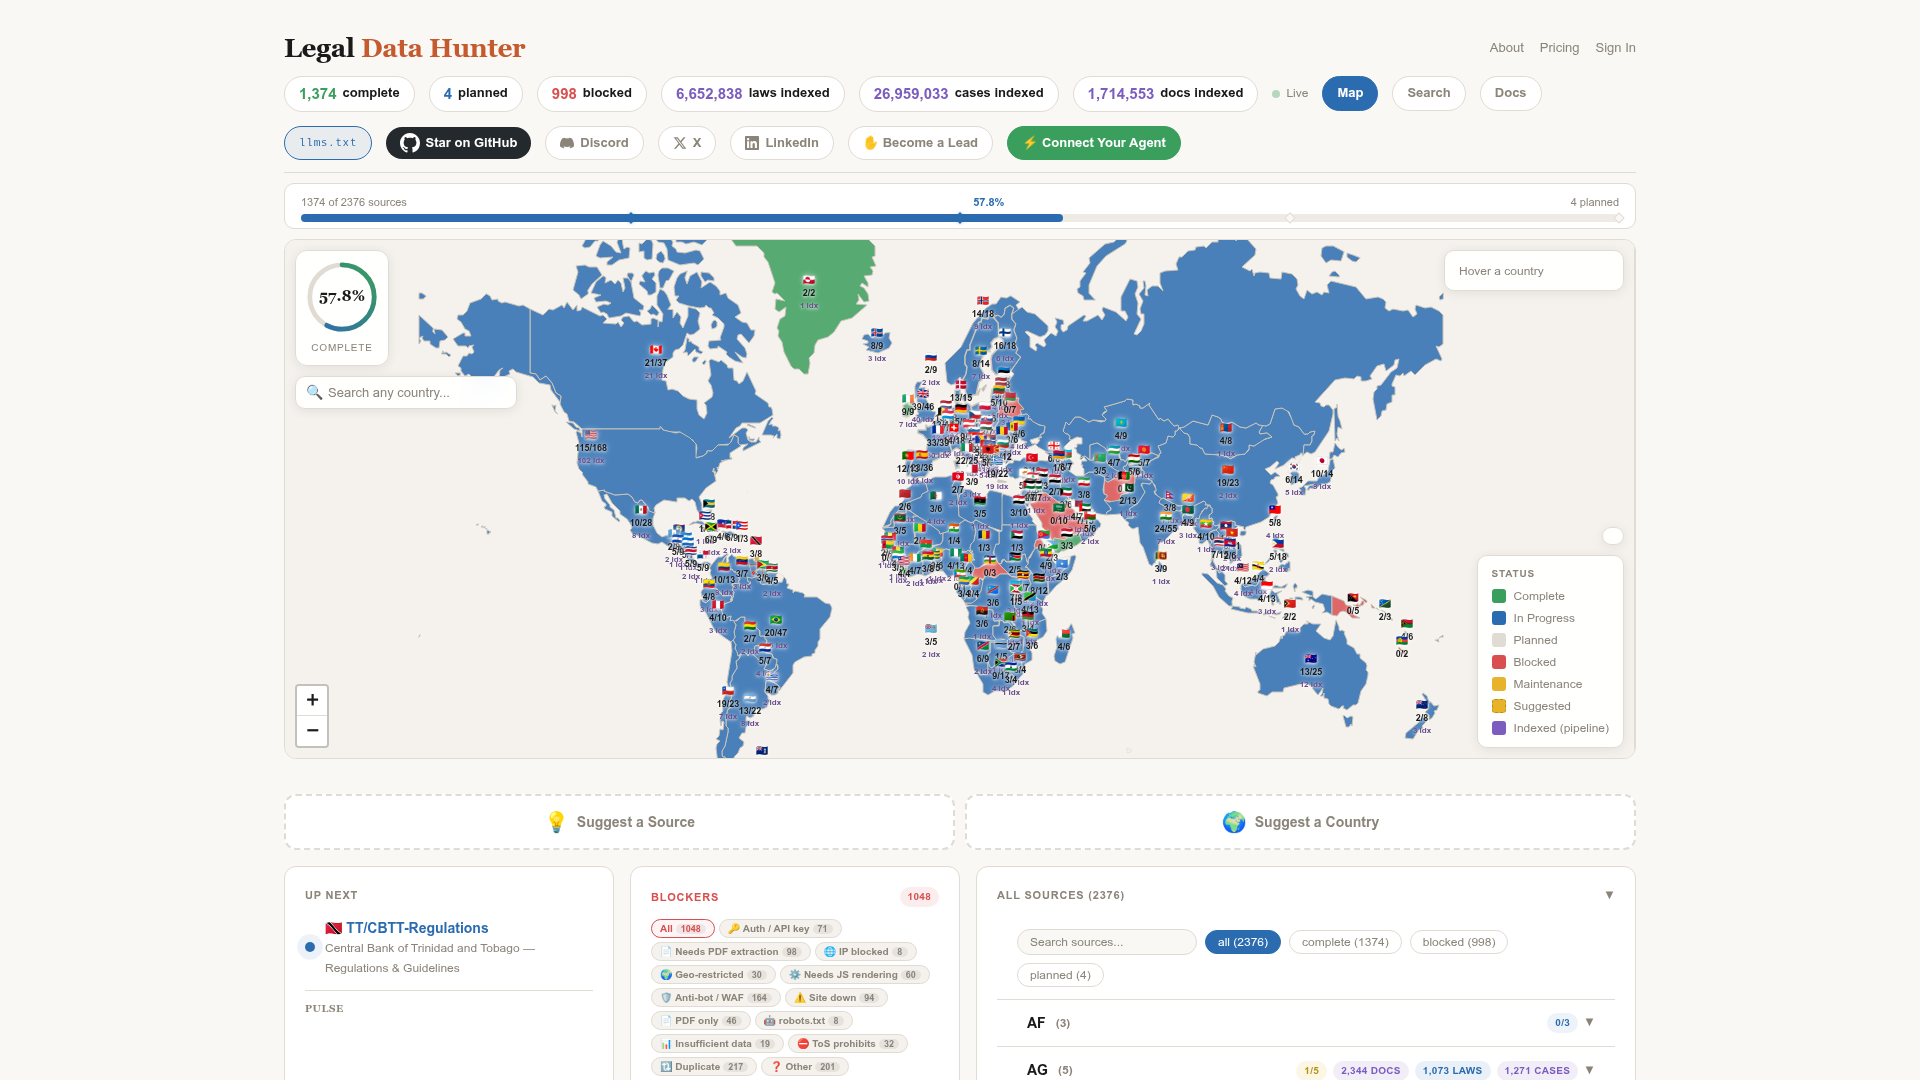This screenshot has width=1920, height=1080.
Task: Click the lightning icon on Connect Your Agent
Action: 1029,143
